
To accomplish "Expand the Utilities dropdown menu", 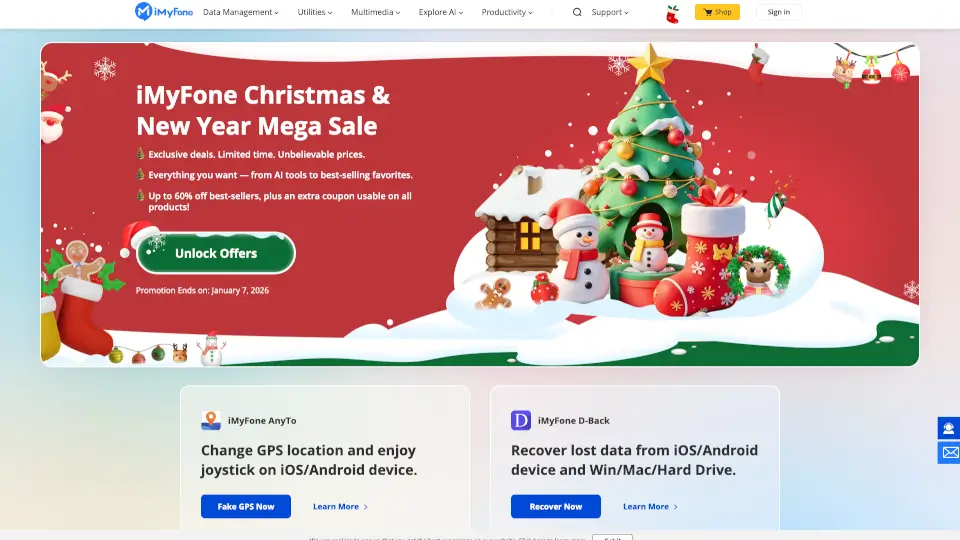I will (x=315, y=12).
